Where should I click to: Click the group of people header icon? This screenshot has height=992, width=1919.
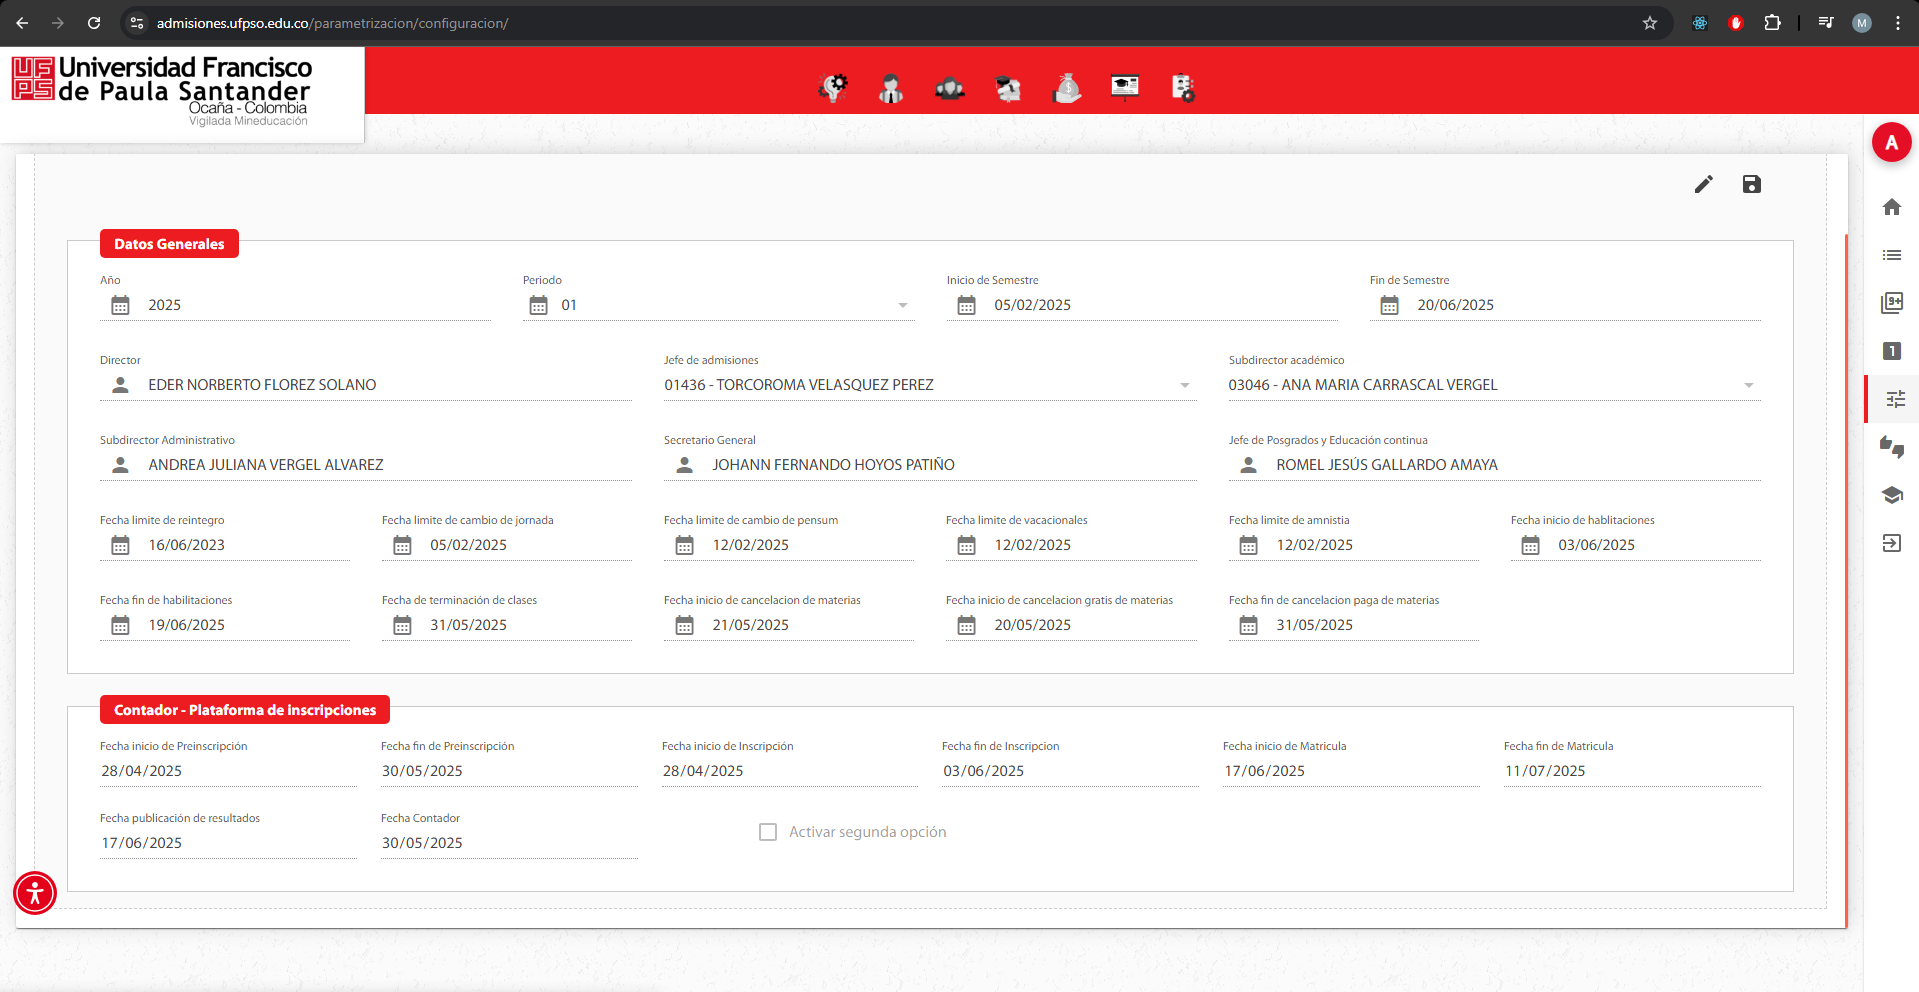(x=949, y=89)
